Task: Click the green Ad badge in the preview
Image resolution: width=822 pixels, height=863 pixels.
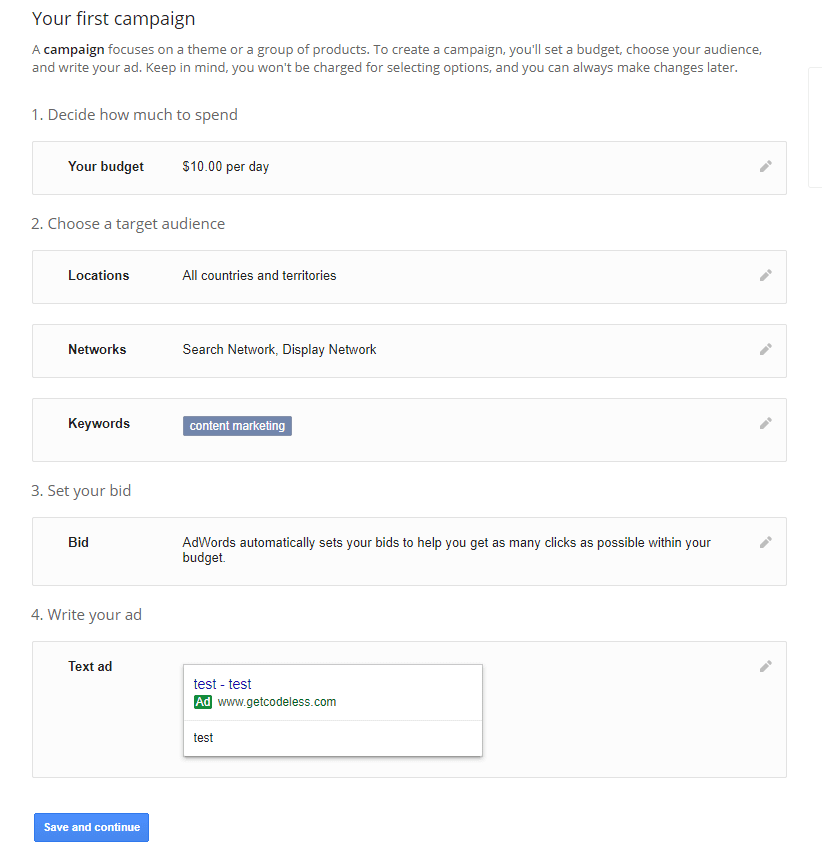Action: pos(203,702)
